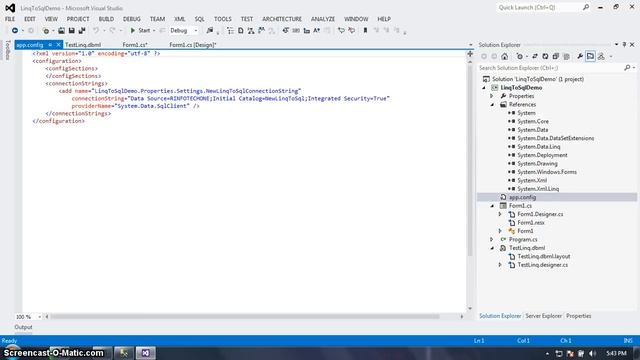Screen dimensions: 640x360
Task: Switch to the Properties panel tab
Action: [x=578, y=316]
